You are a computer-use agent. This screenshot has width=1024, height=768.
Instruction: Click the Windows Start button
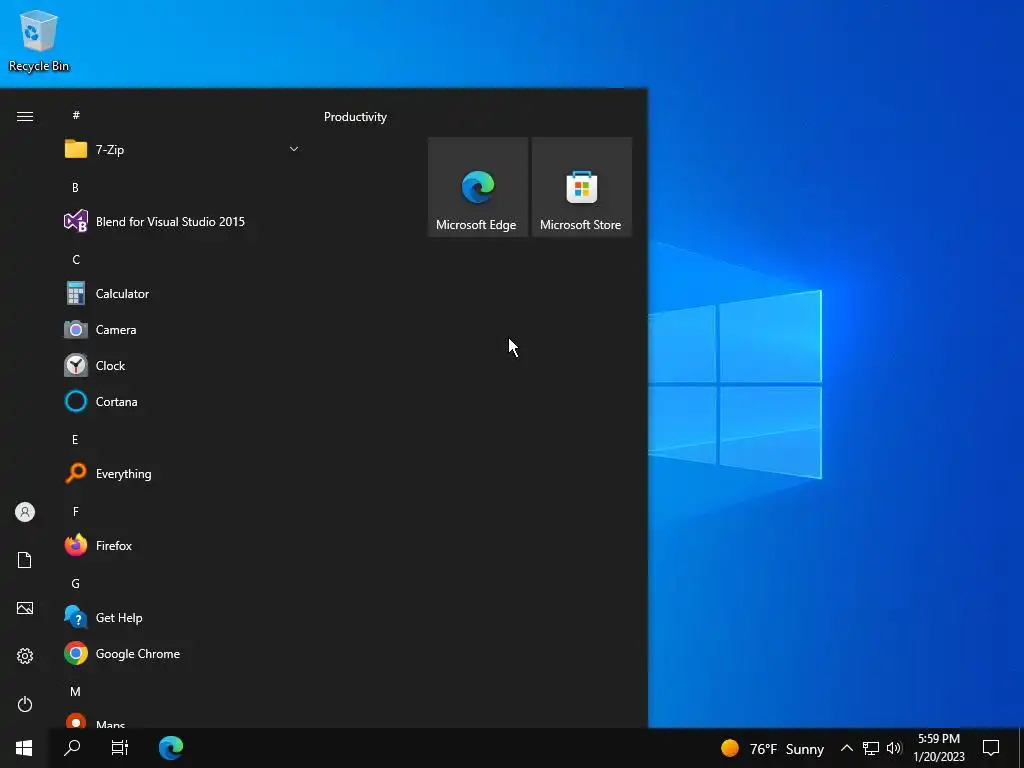[x=24, y=748]
